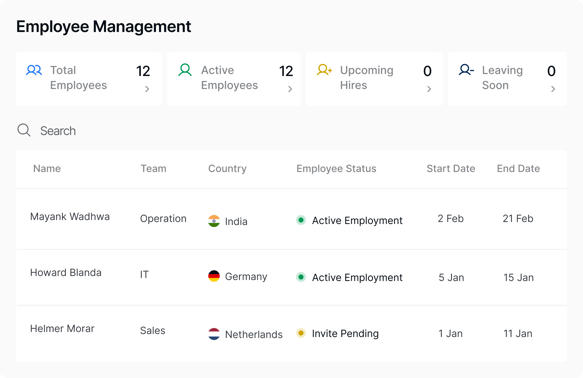Open the Active Employees card
This screenshot has height=378, width=583.
click(x=234, y=79)
